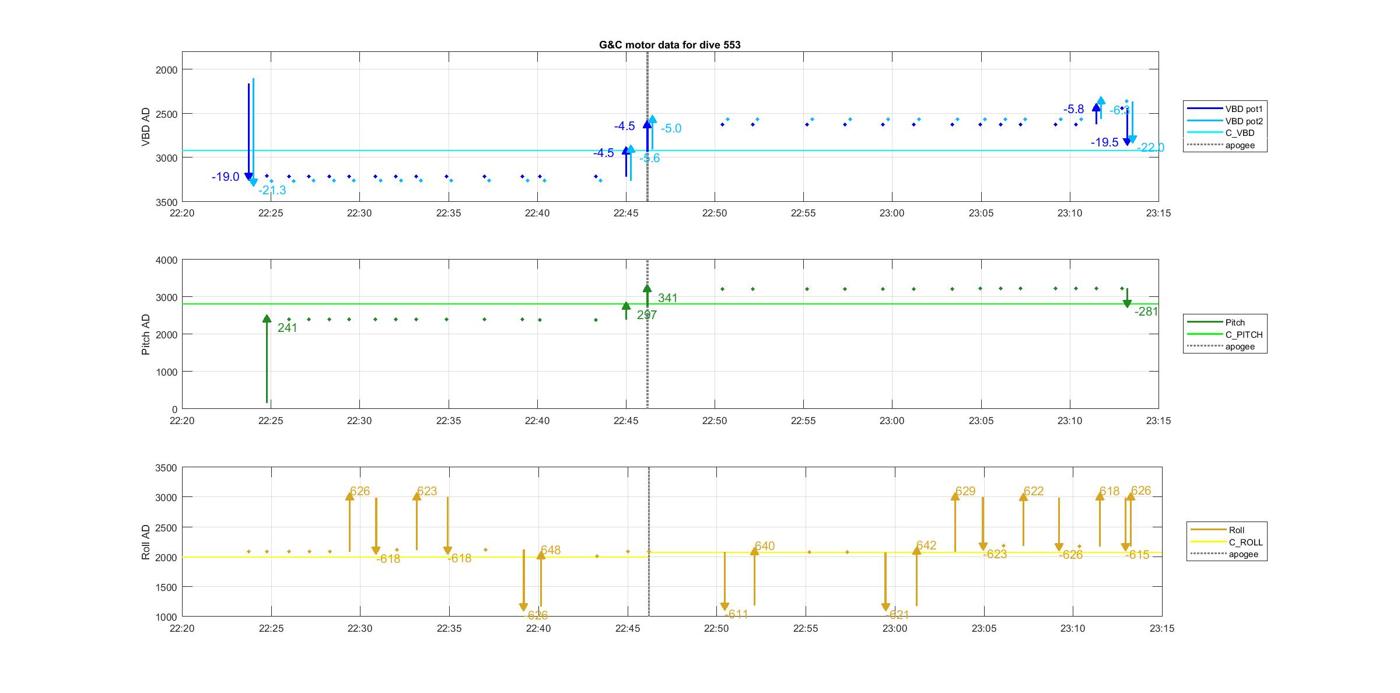
Task: Click the '-281' pitch annotation
Action: (x=1146, y=312)
